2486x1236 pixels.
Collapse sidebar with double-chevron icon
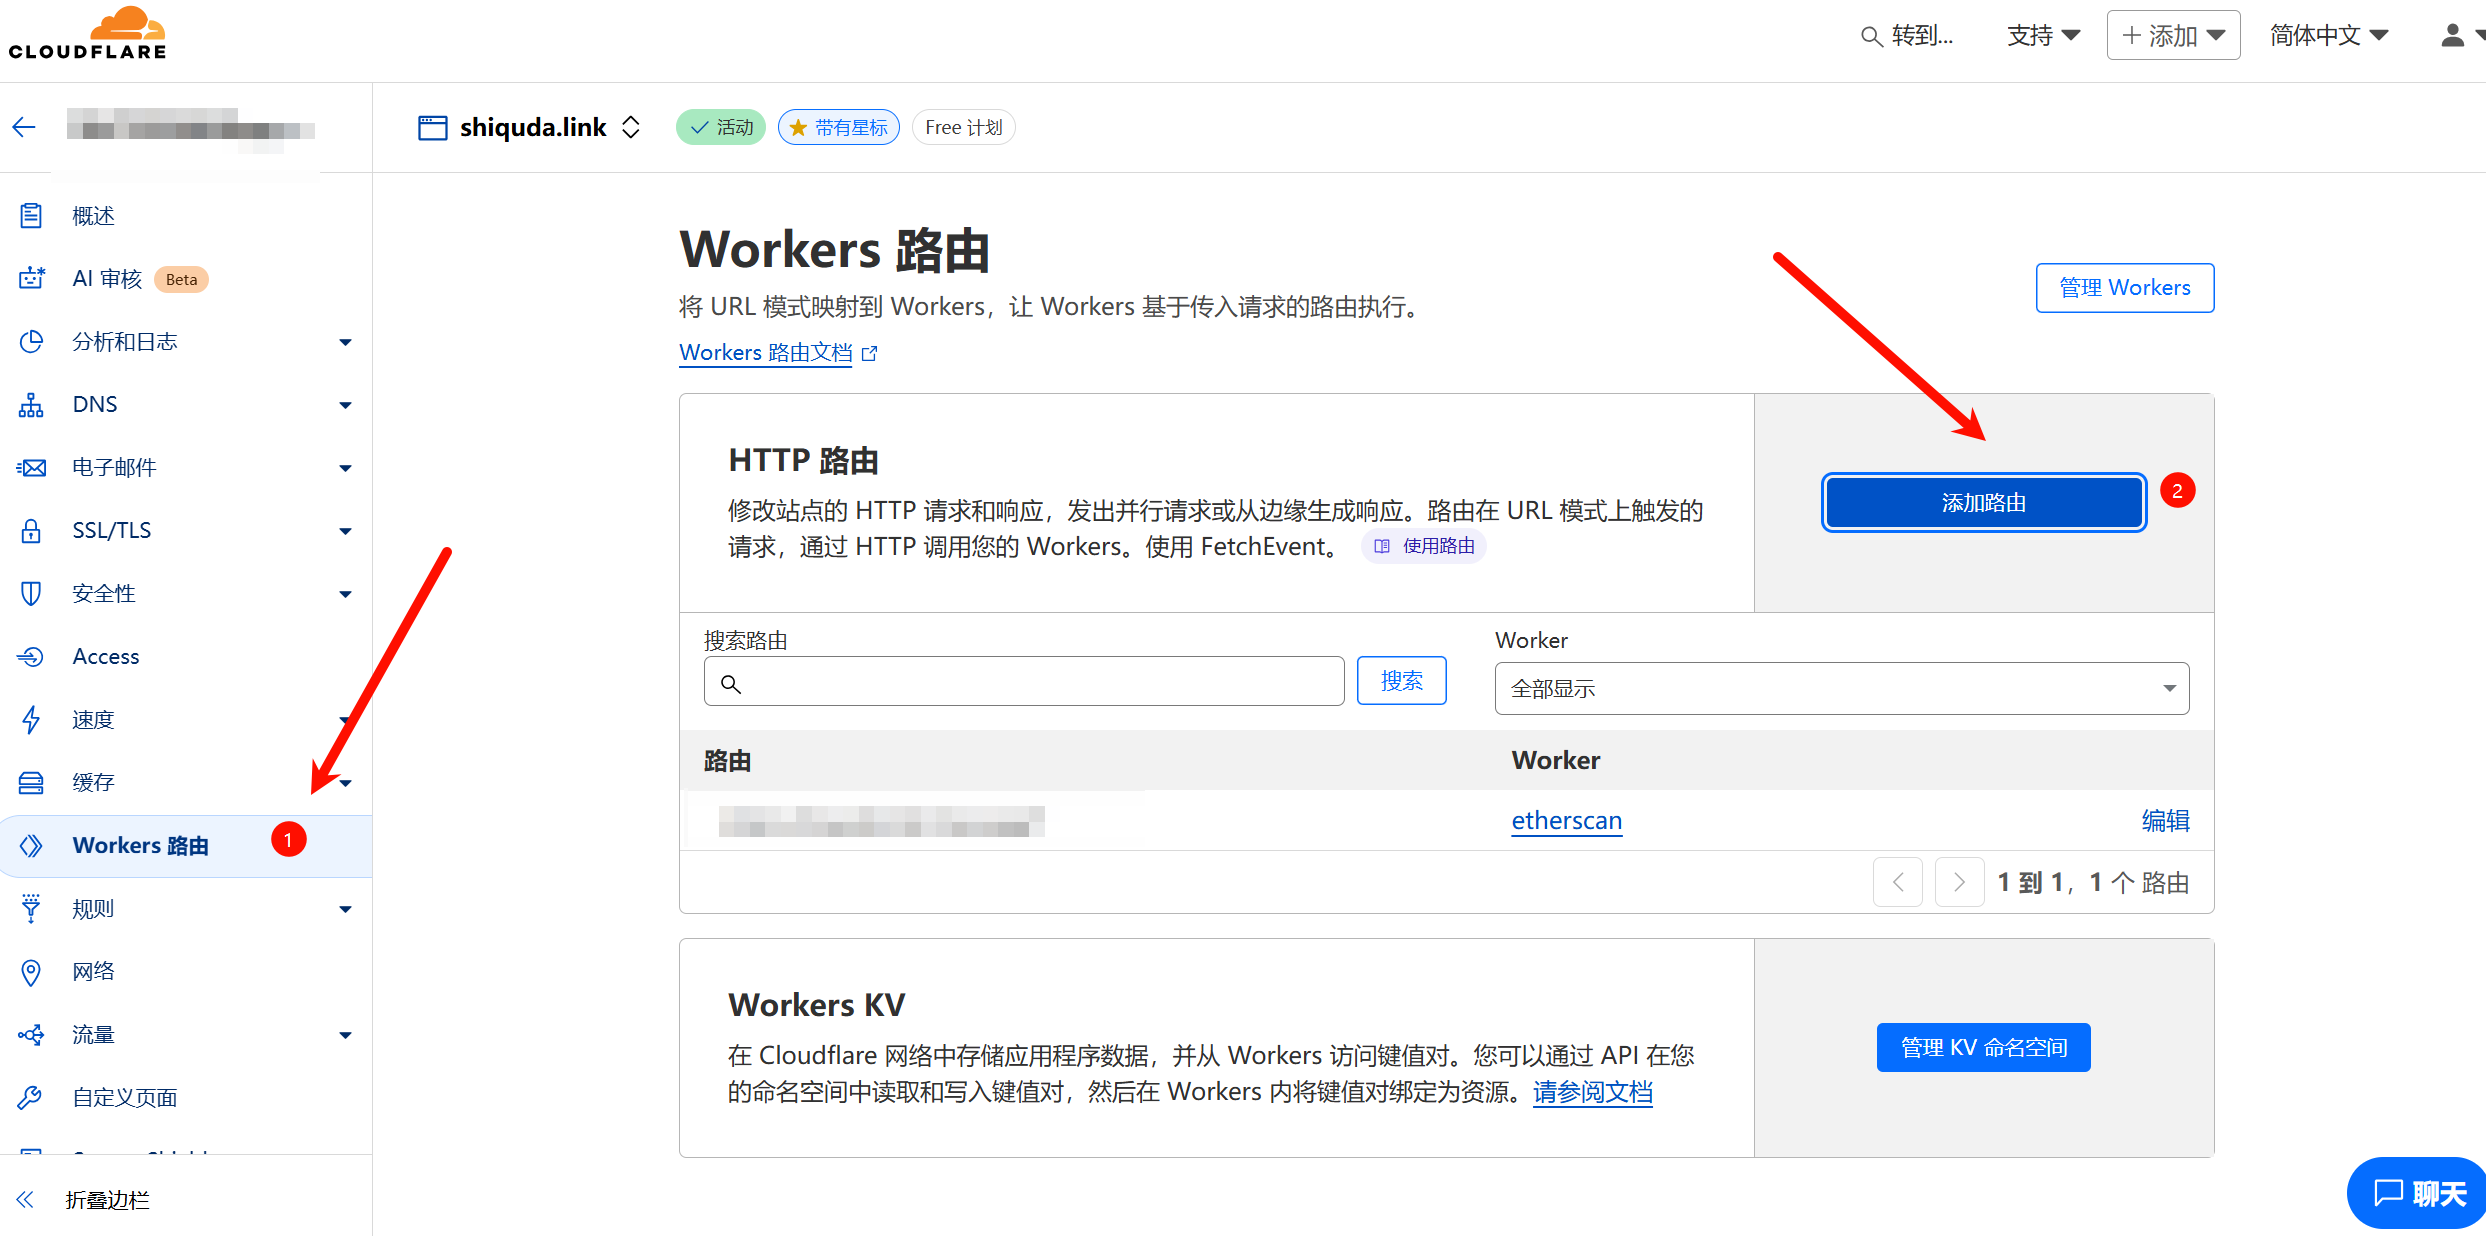(x=26, y=1200)
